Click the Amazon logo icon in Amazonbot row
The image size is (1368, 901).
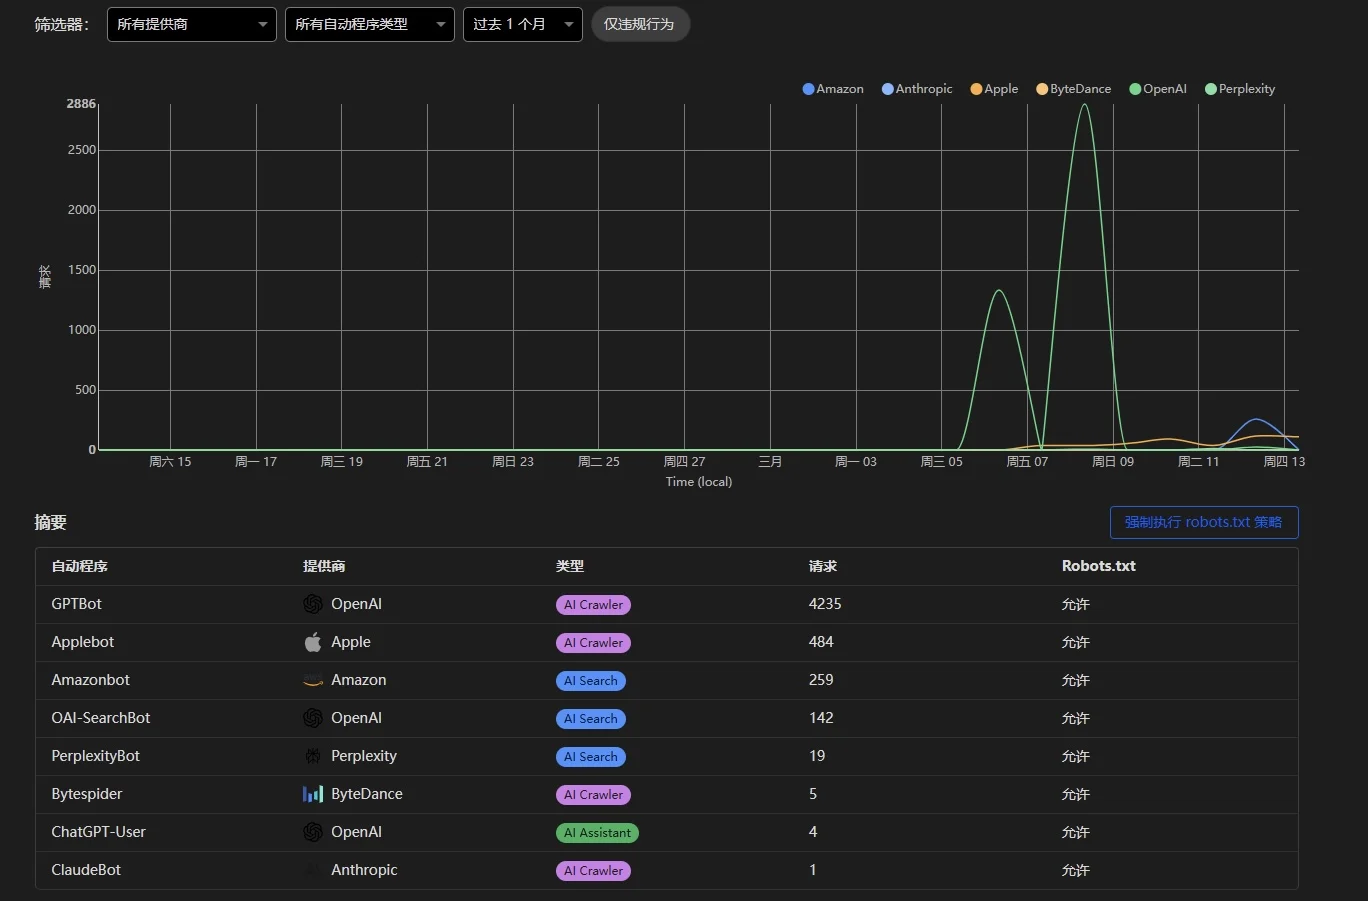pos(313,680)
